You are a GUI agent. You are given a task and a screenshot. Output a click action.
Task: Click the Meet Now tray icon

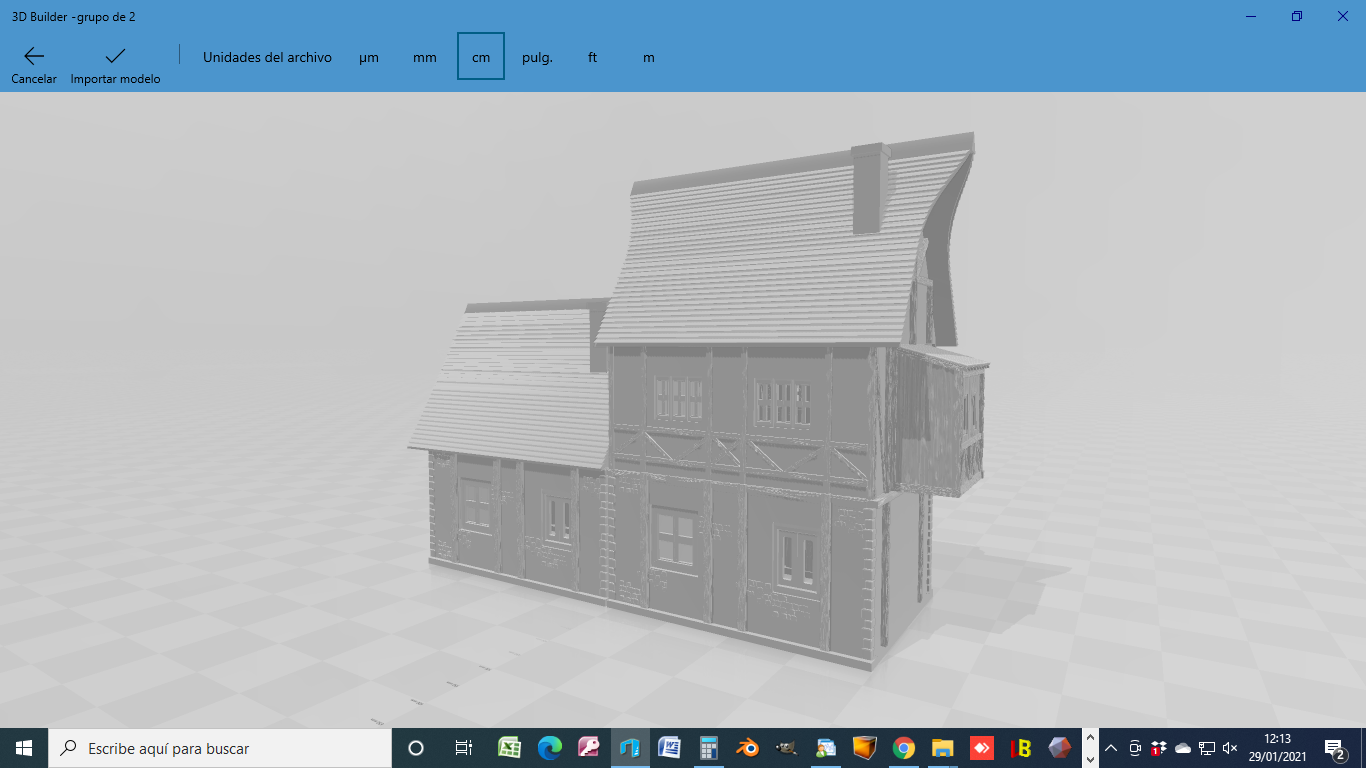pyautogui.click(x=1135, y=748)
